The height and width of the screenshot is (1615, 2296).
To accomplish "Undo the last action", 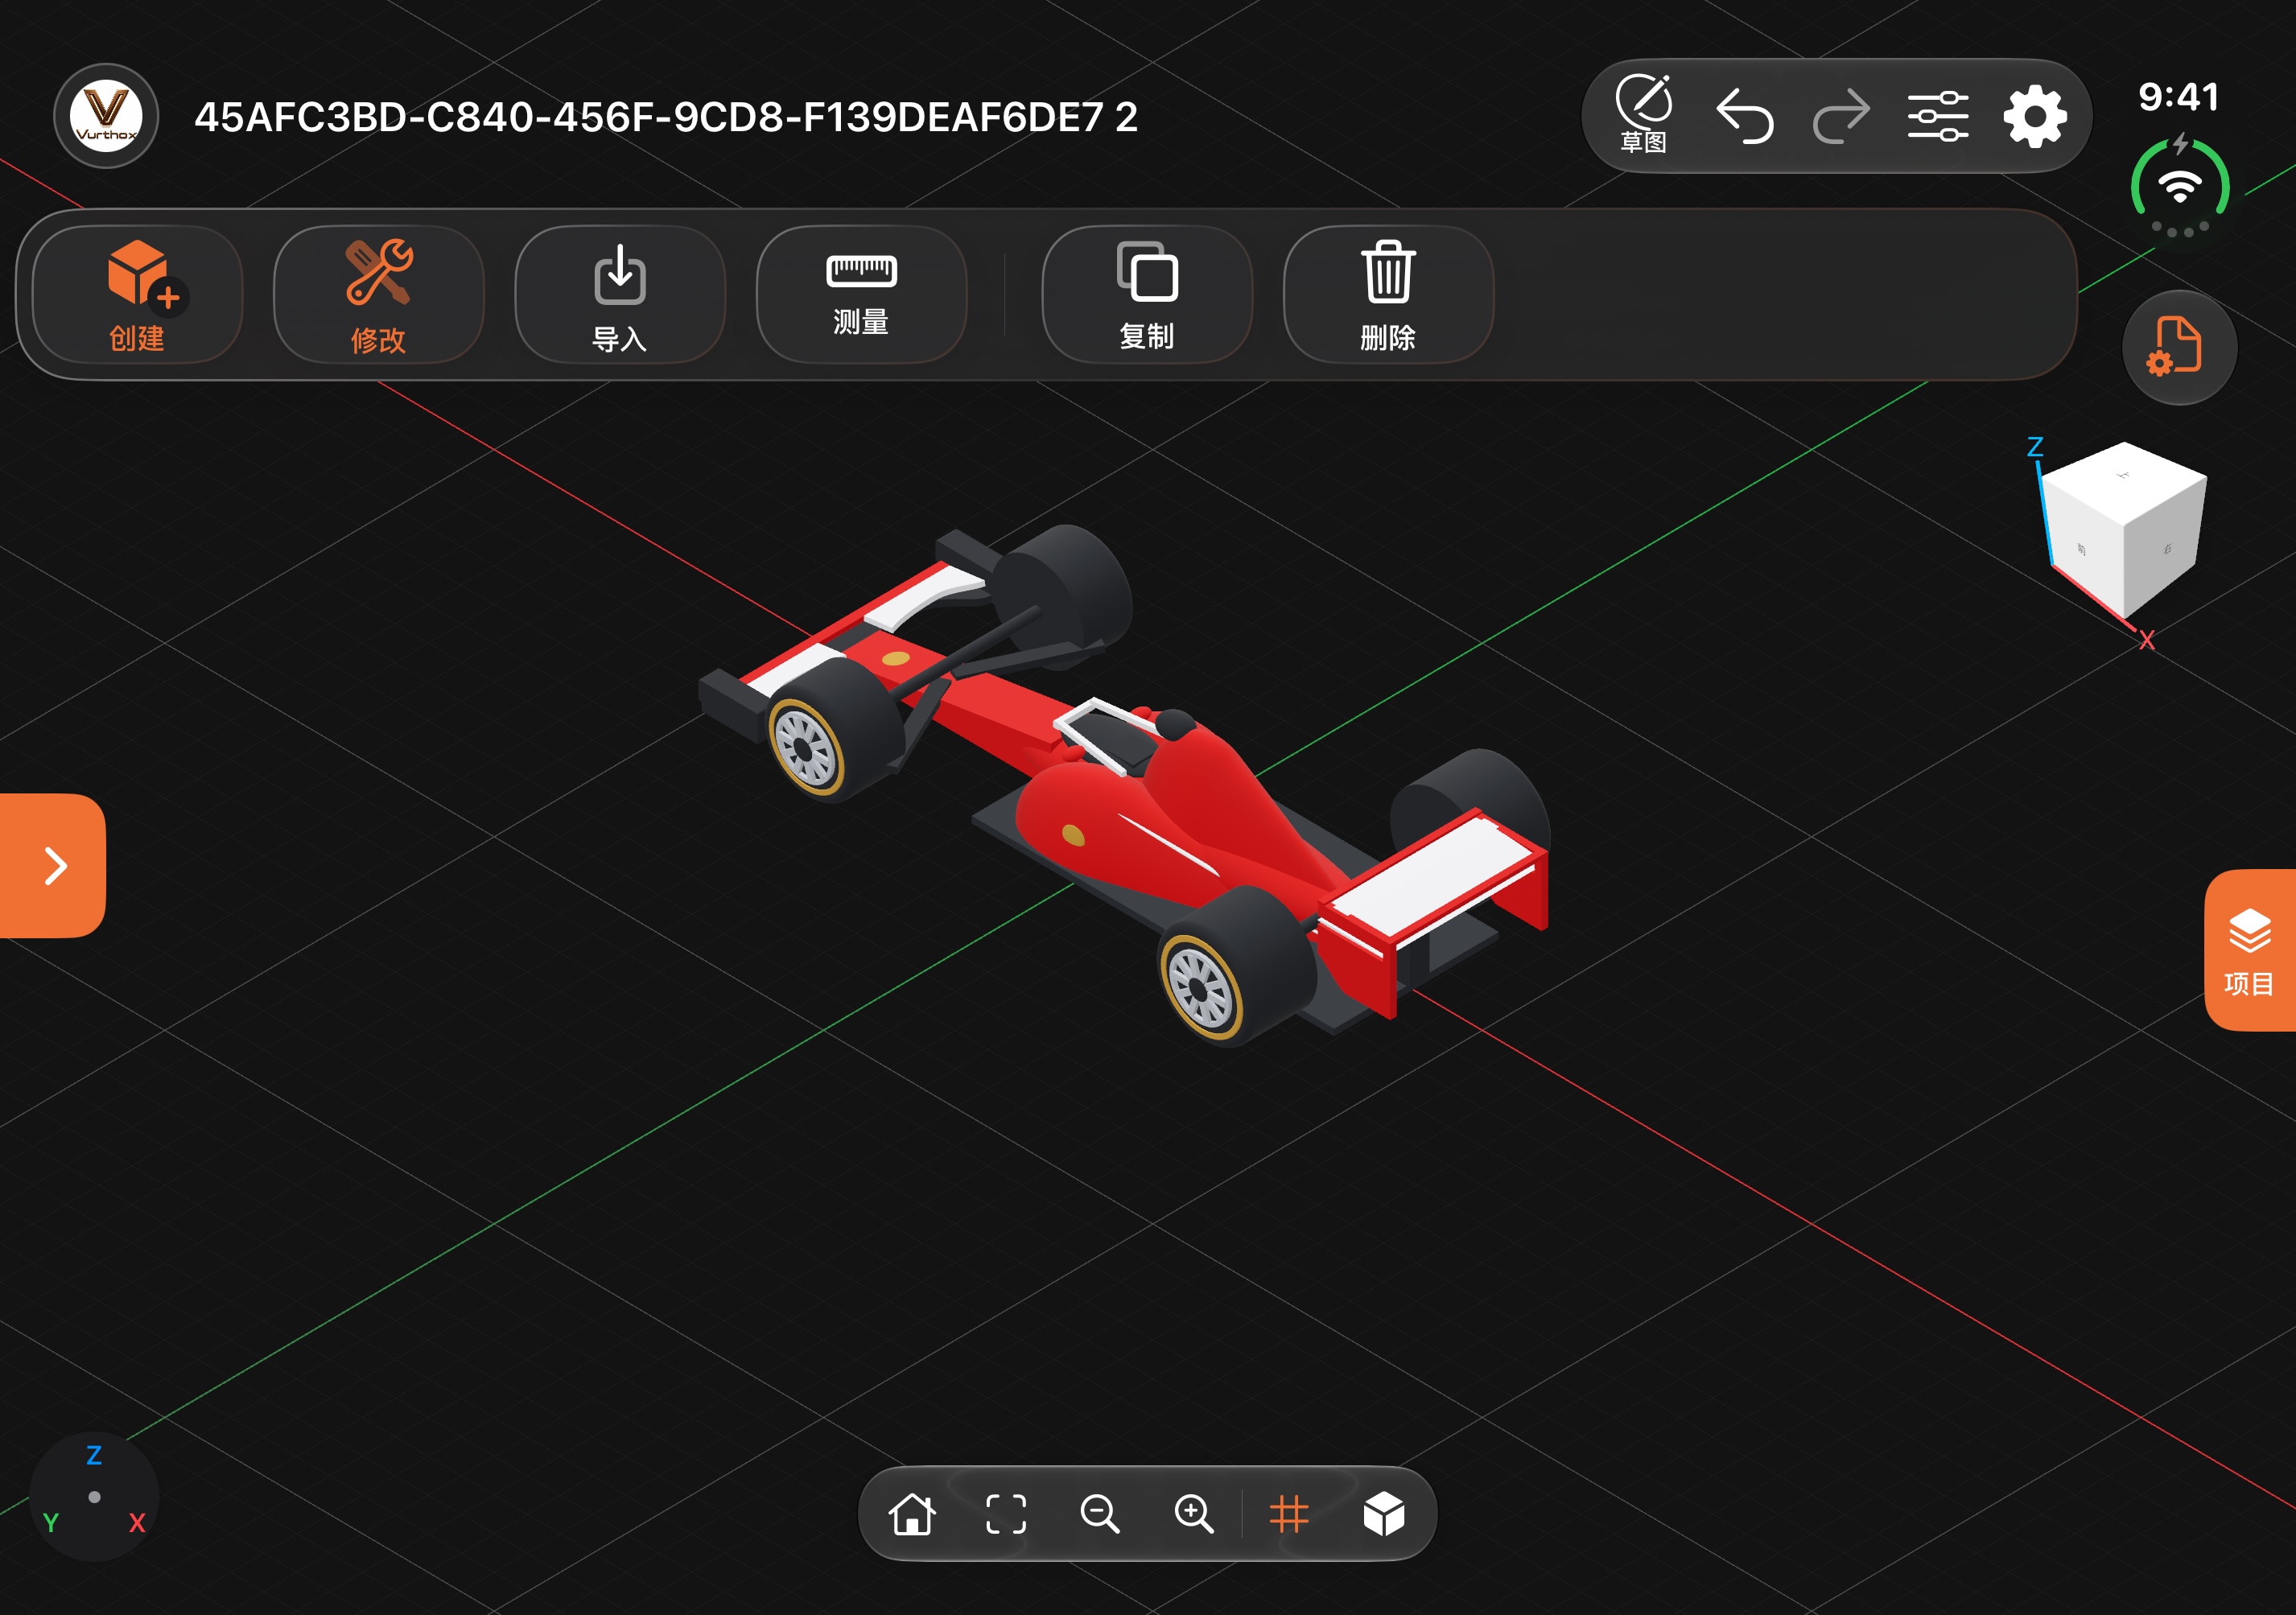I will (x=1744, y=116).
